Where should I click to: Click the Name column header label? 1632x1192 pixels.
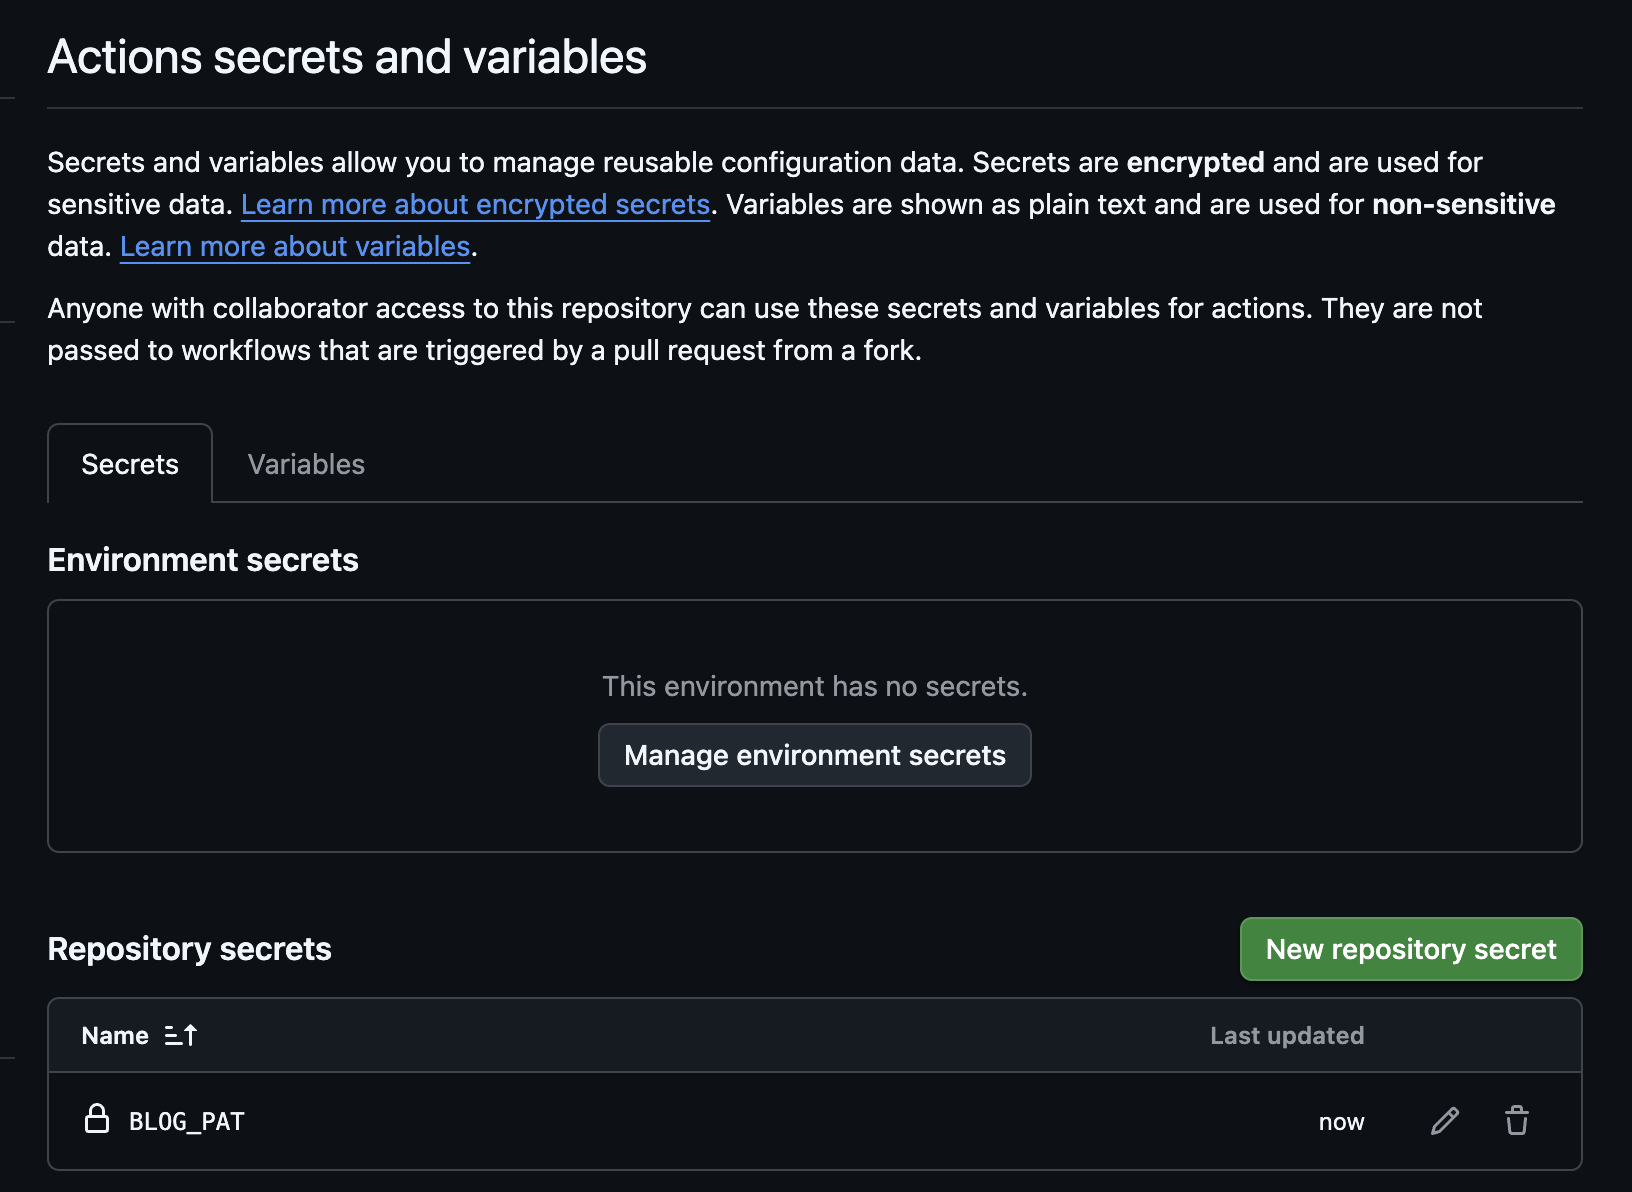click(x=115, y=1036)
